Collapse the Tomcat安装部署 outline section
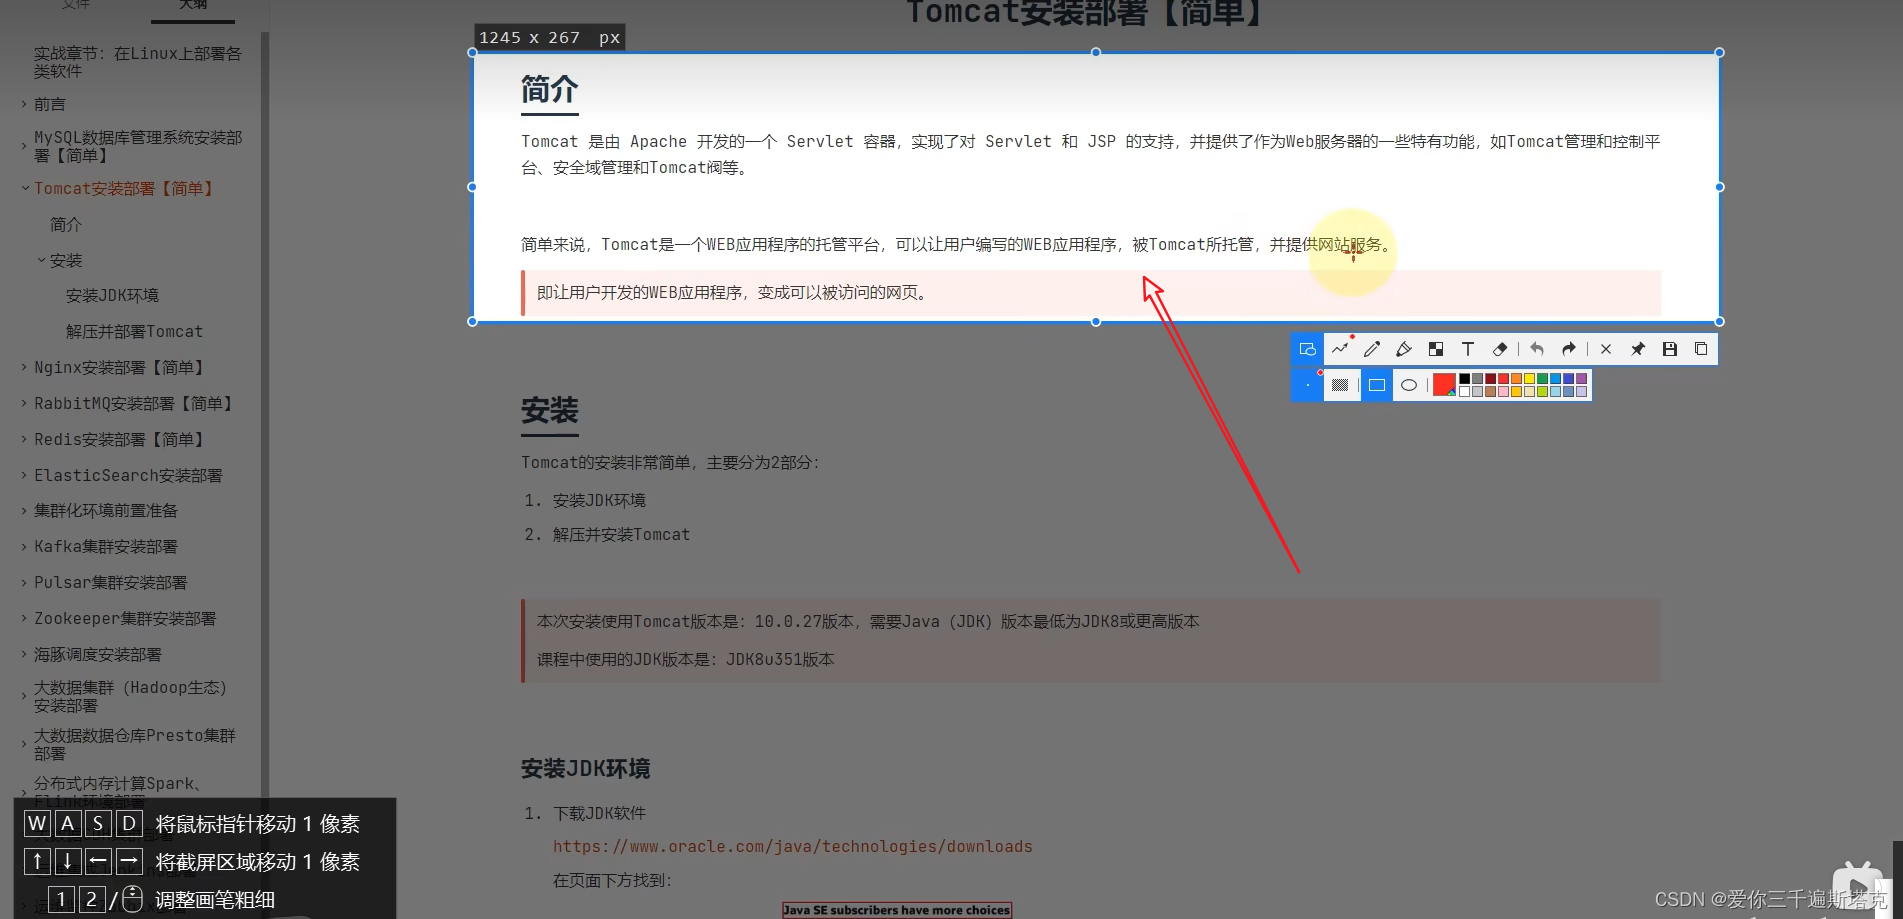The image size is (1903, 919). (24, 188)
